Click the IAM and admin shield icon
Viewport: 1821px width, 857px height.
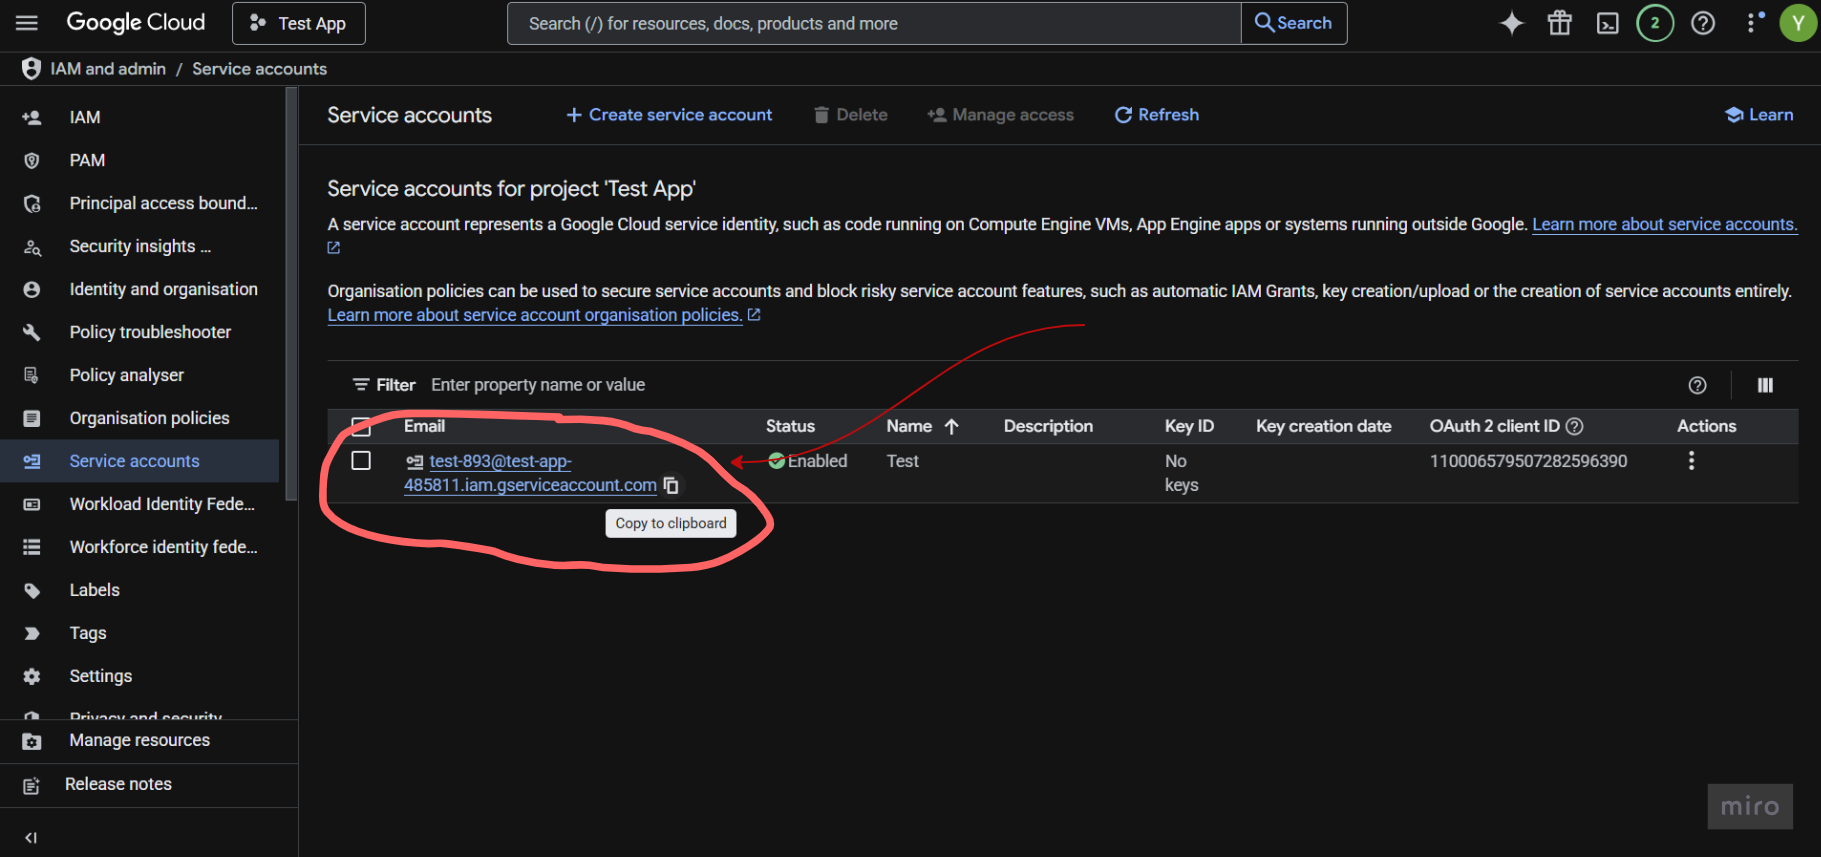31,68
